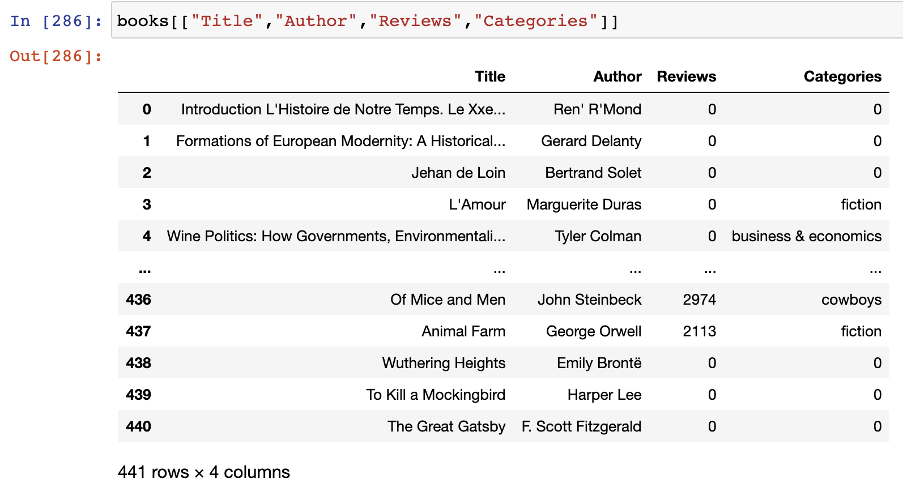Click 'business & economics' category cell
This screenshot has height=488, width=904.
pos(807,236)
